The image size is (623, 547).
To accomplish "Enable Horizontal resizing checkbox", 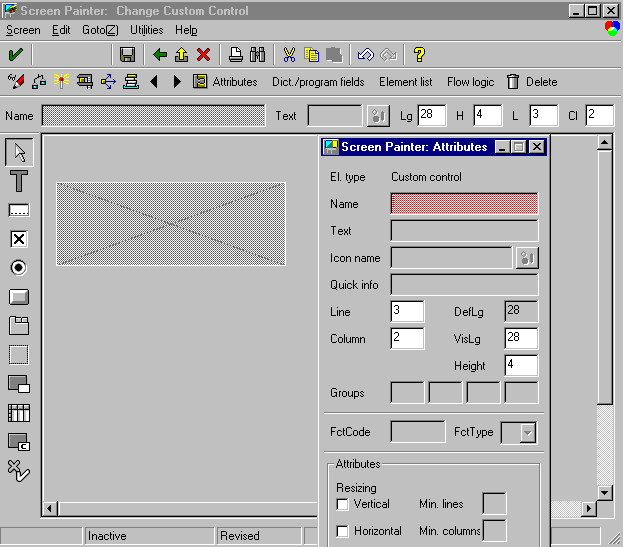I will coord(342,531).
